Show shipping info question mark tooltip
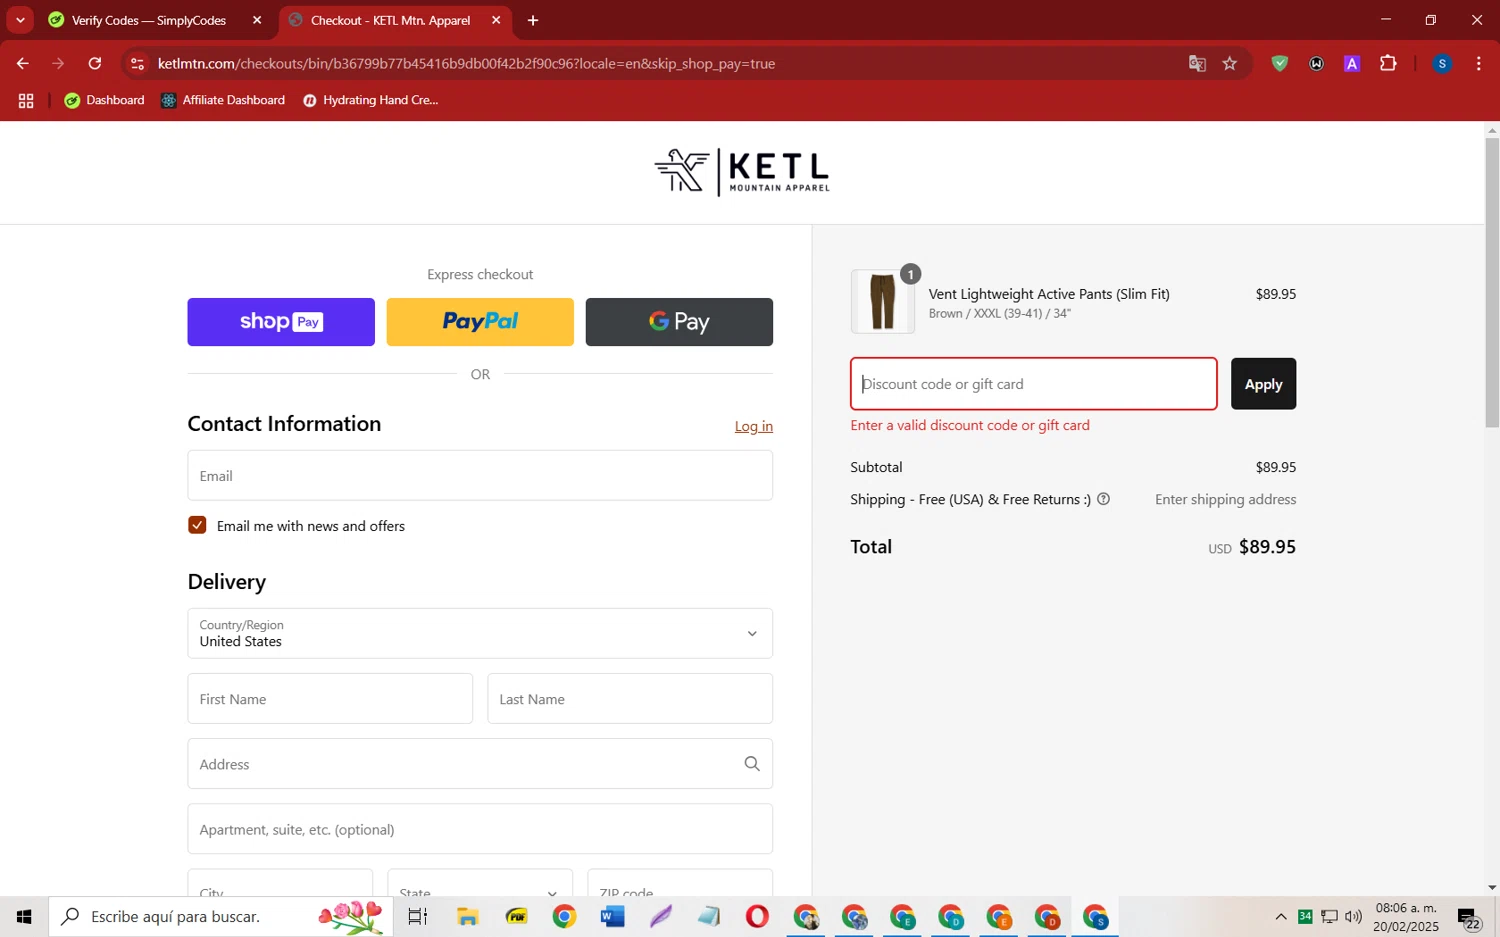Image resolution: width=1500 pixels, height=937 pixels. (x=1104, y=499)
